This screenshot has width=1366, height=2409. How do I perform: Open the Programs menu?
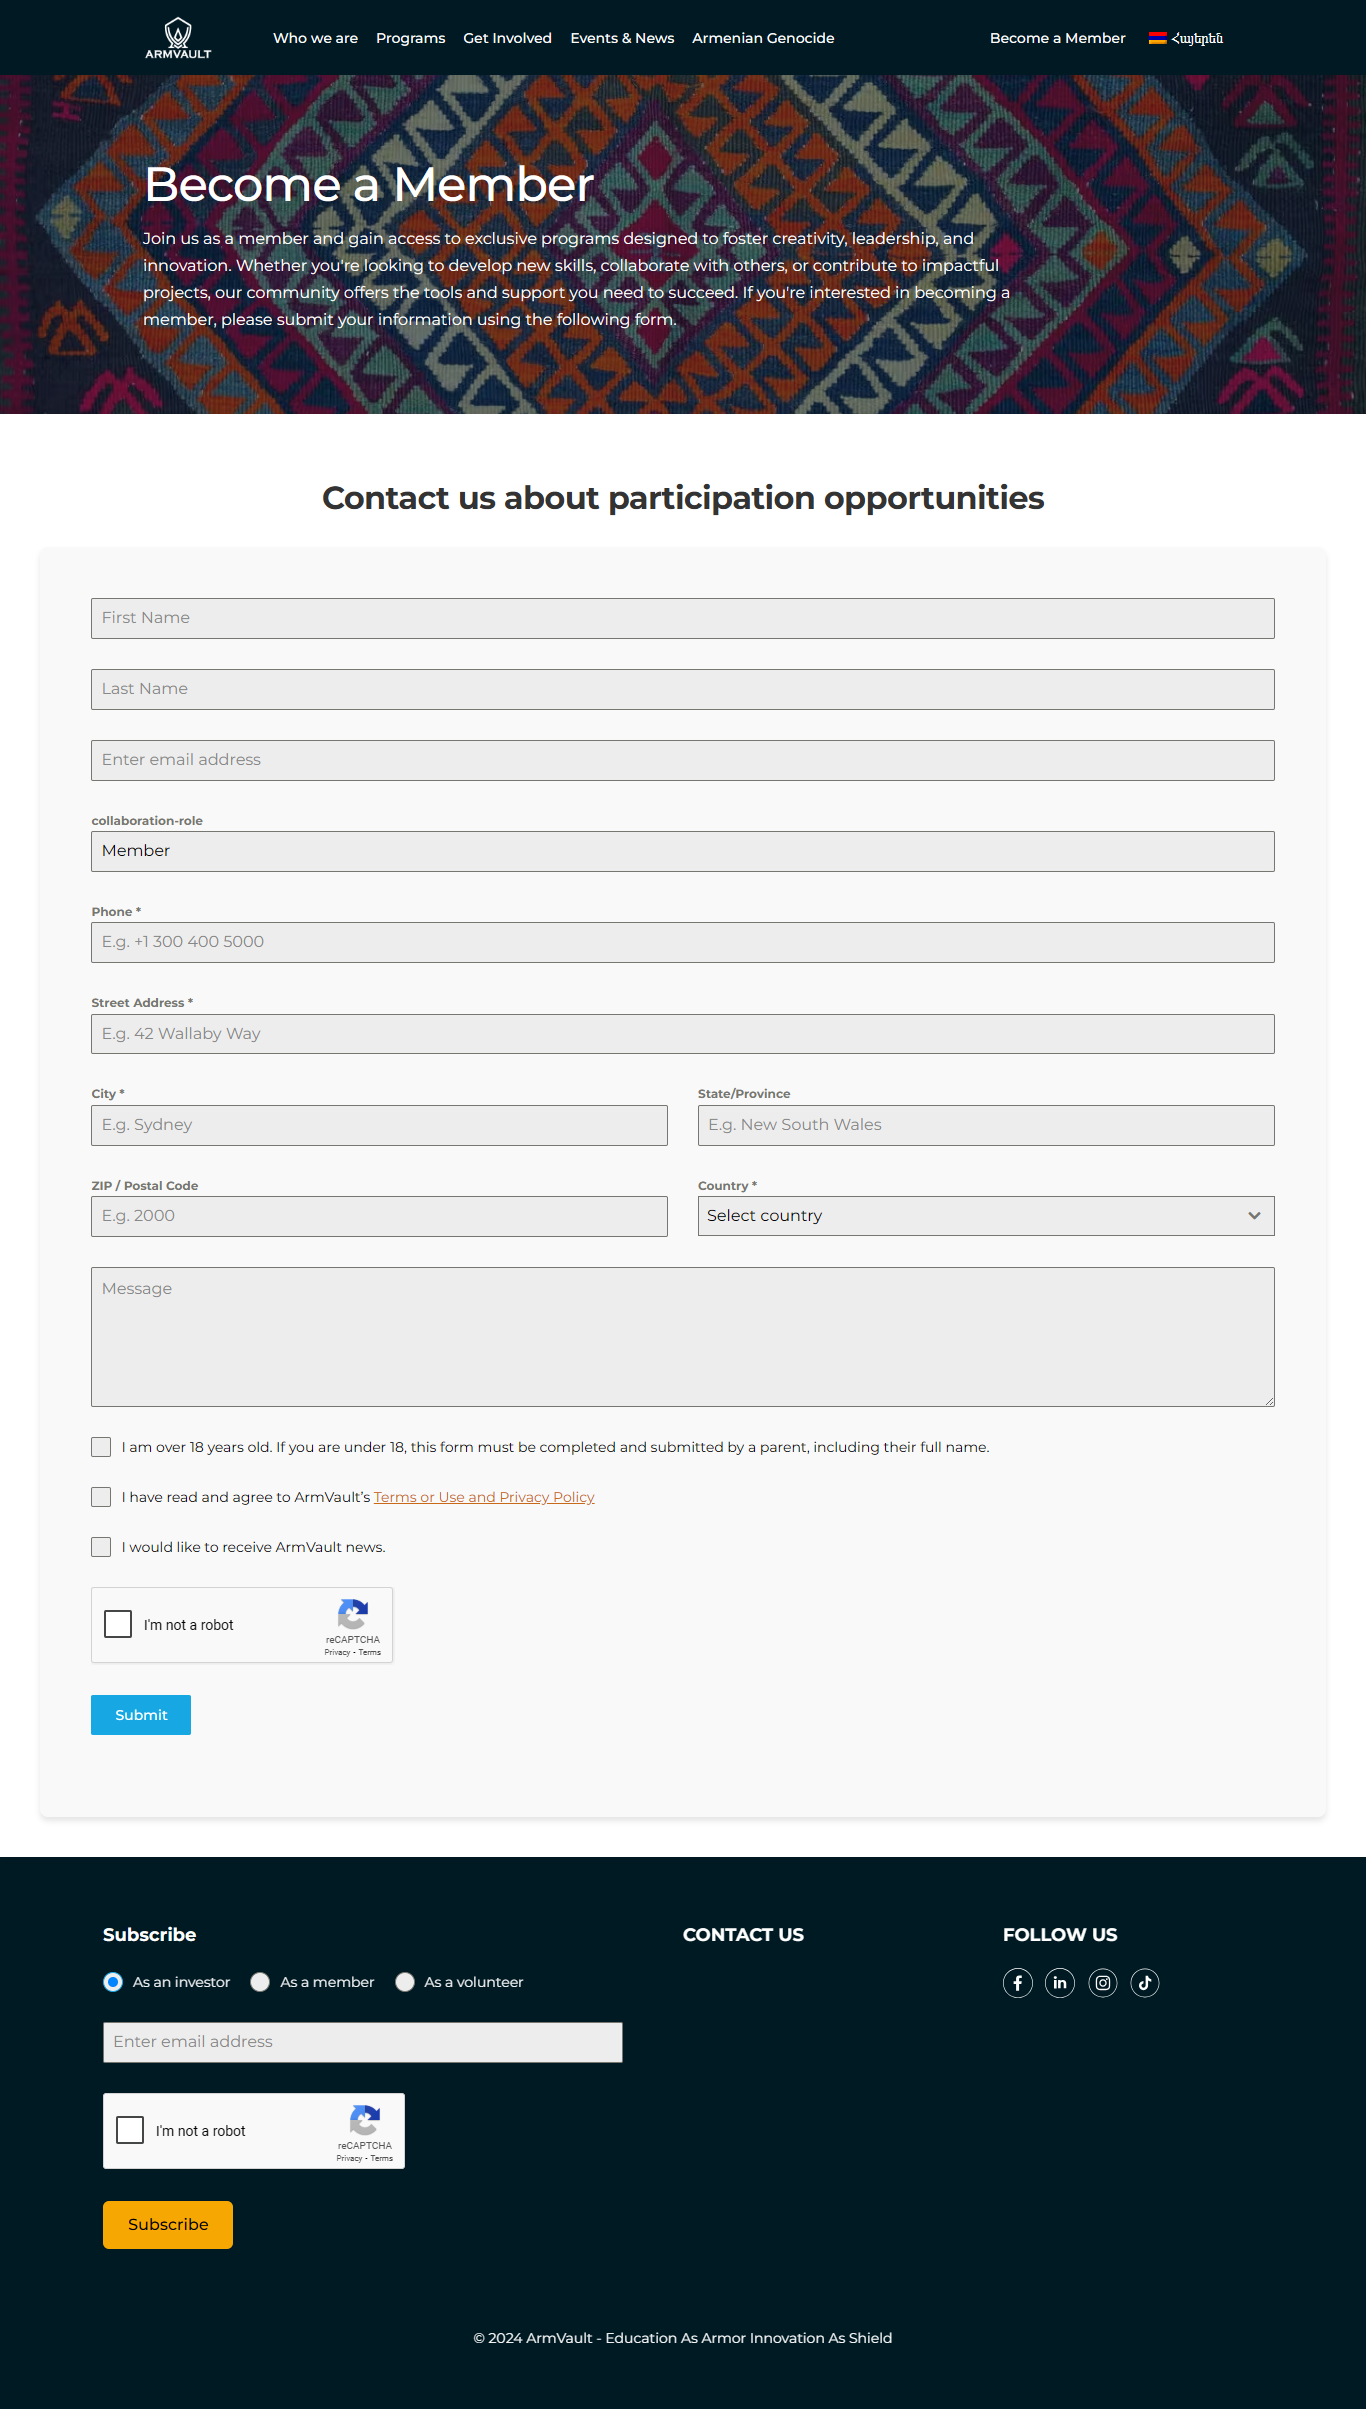410,38
